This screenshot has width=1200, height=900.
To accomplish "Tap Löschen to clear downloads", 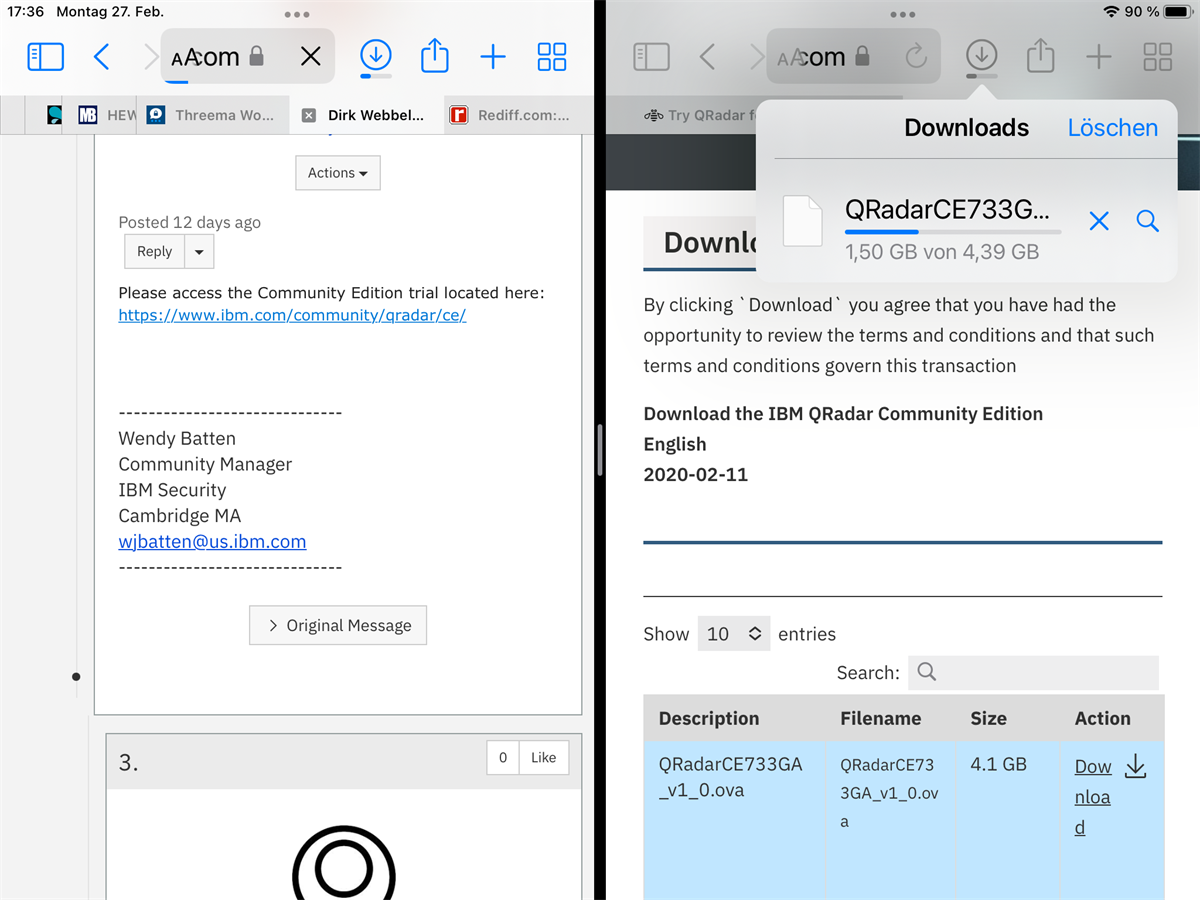I will 1112,128.
